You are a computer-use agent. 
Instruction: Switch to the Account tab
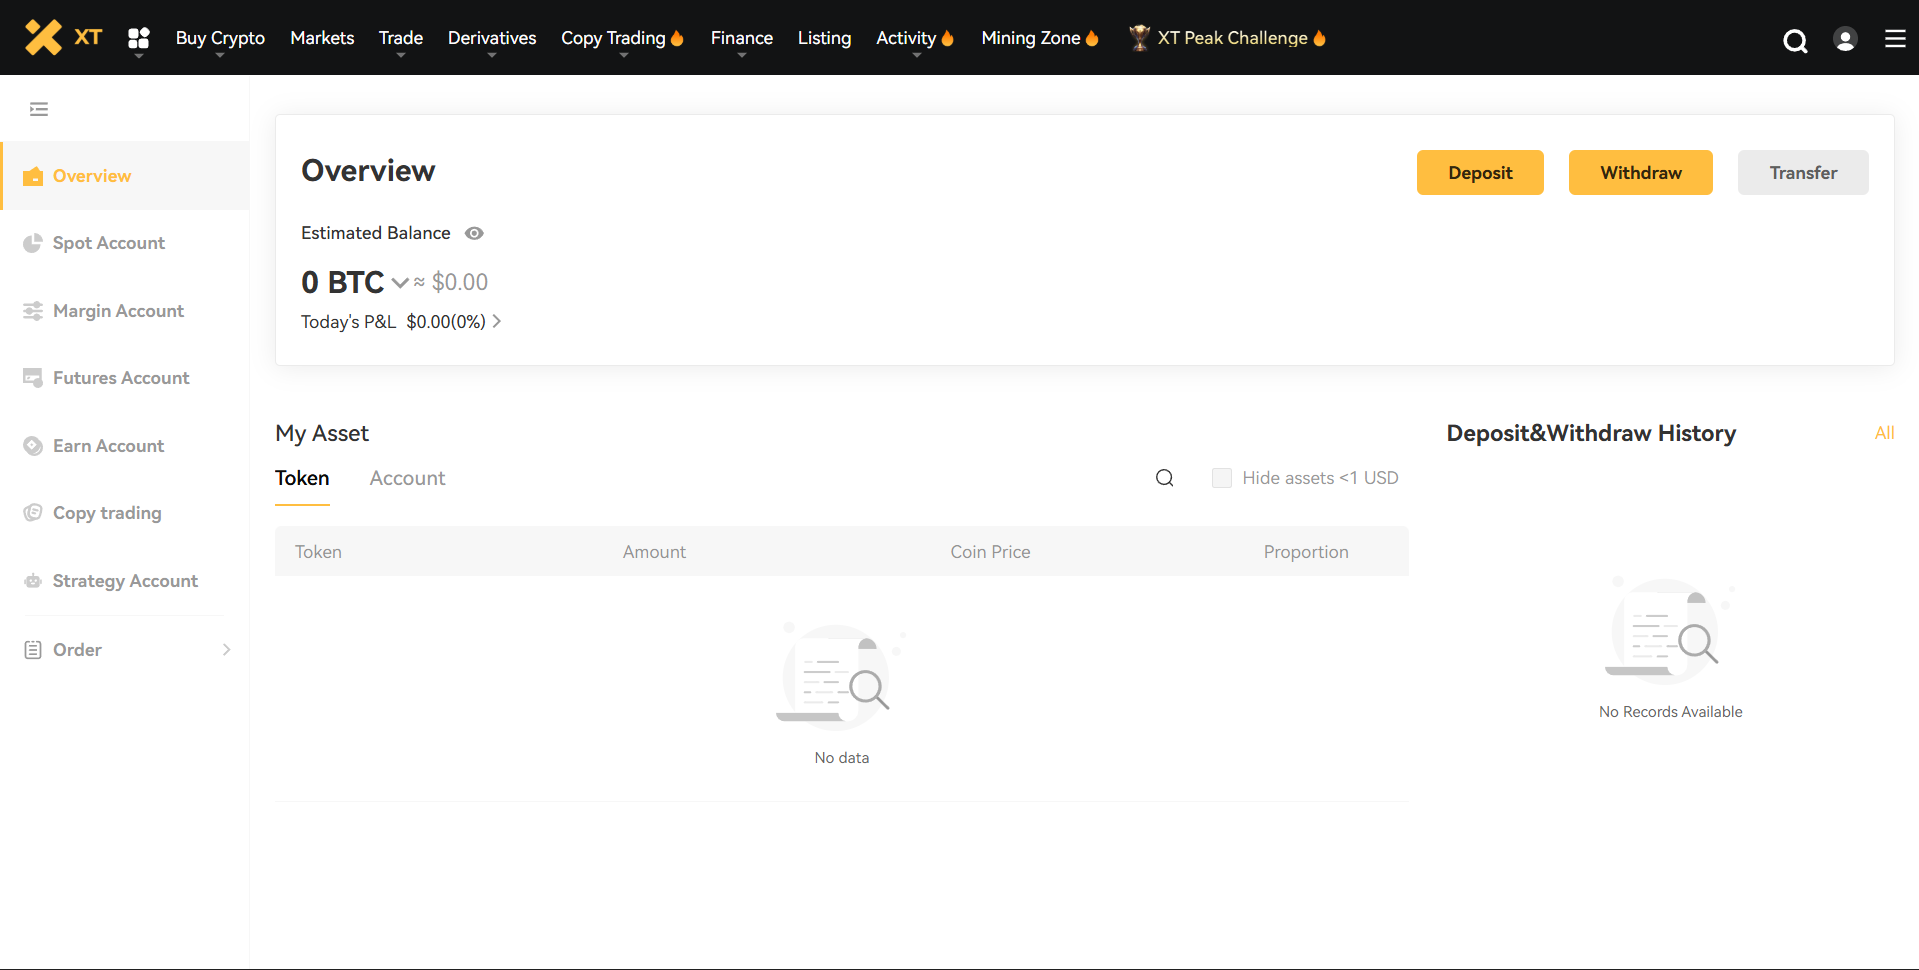coord(407,478)
